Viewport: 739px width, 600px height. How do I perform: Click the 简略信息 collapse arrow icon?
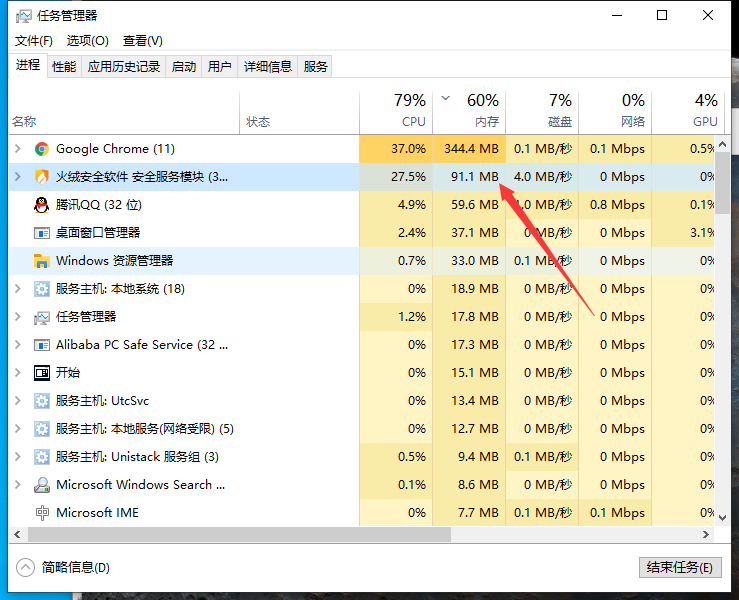pyautogui.click(x=25, y=567)
